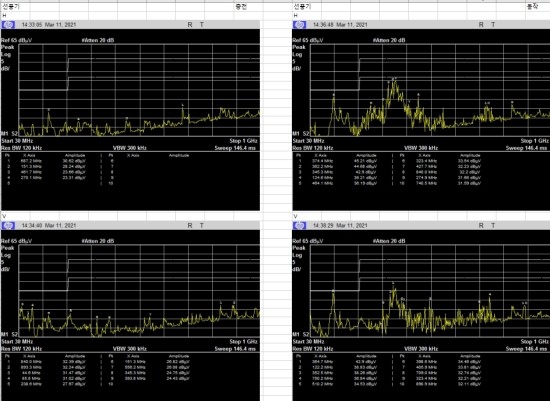Image resolution: width=550 pixels, height=401 pixels.
Task: Click 'Sweep 146.4 ms' in the 14:34:40 capture
Action: pyautogui.click(x=235, y=349)
